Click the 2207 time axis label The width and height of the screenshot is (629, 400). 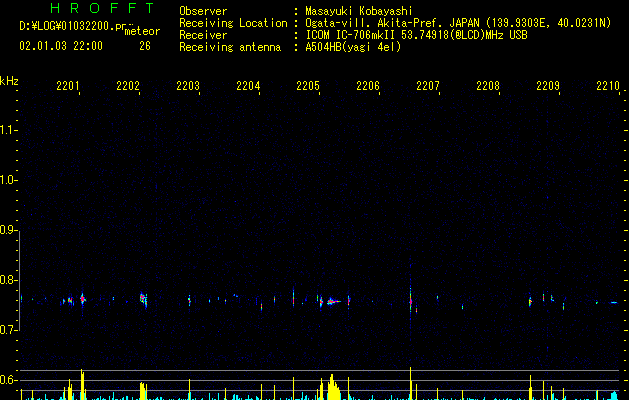(428, 86)
